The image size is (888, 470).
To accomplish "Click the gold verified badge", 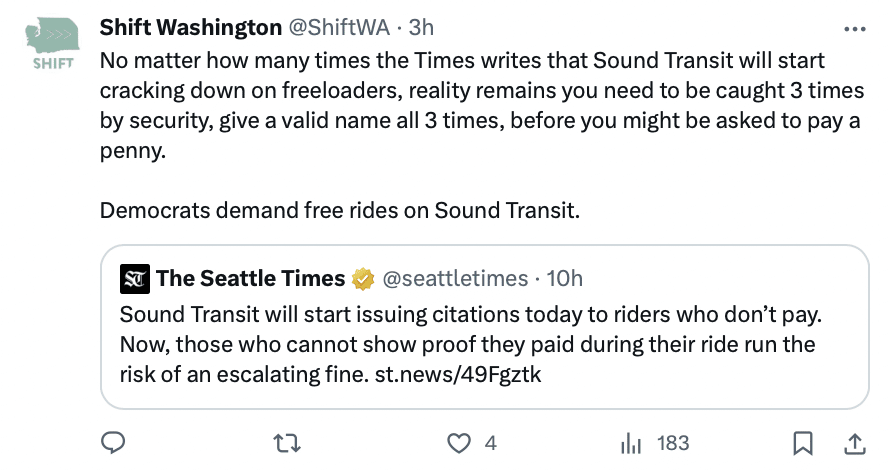I will point(364,278).
